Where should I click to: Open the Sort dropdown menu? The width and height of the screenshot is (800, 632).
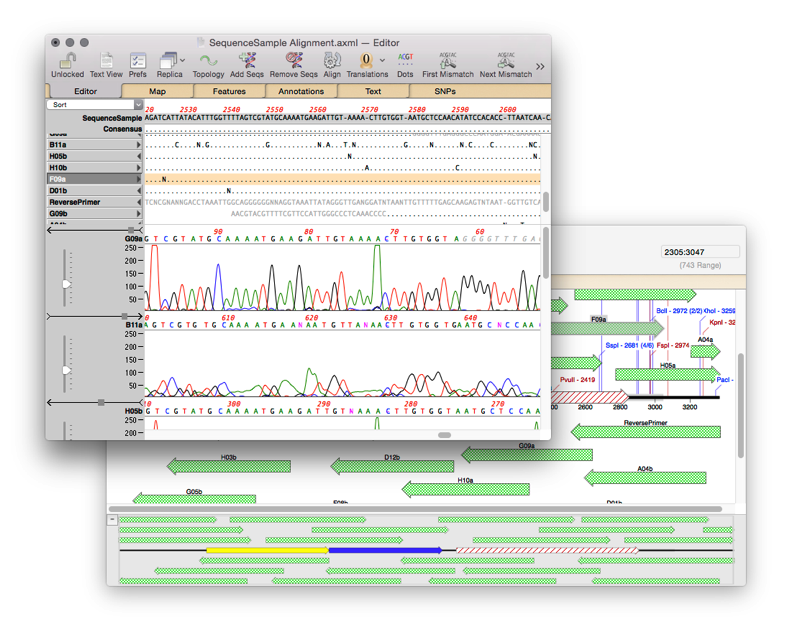tap(95, 104)
